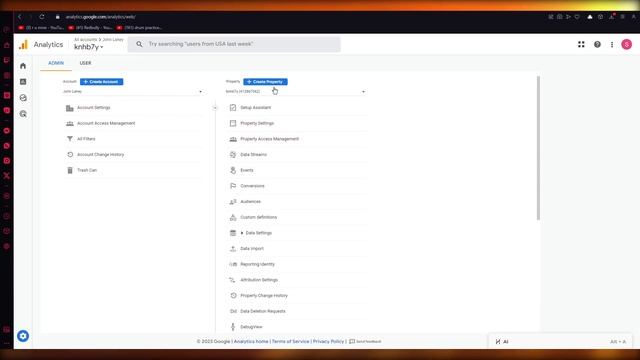
Task: Click the X icon in browser sidebar
Action: (7, 176)
